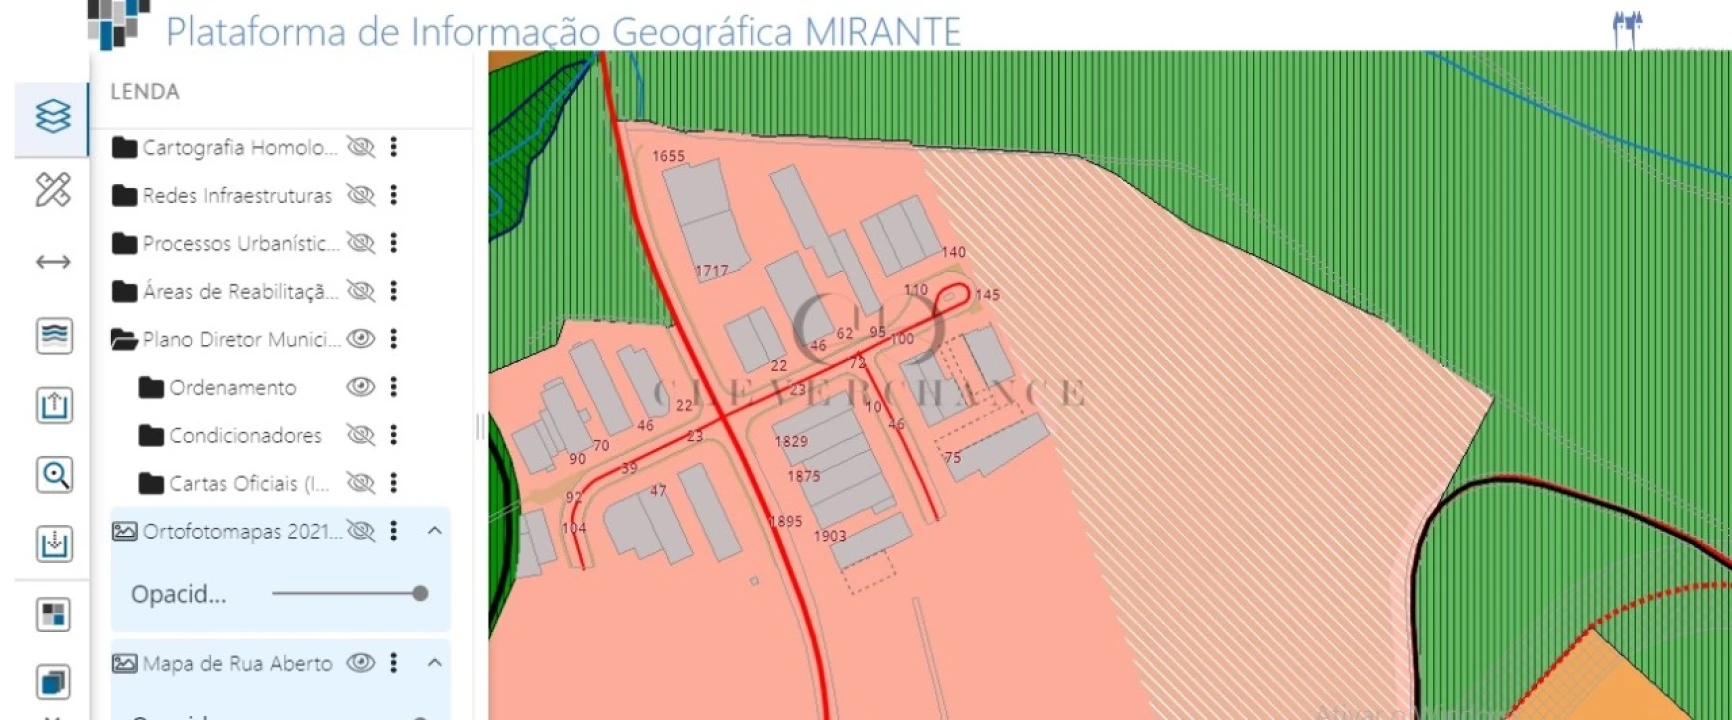Open options menu for Ortofotomapas 2021

394,530
